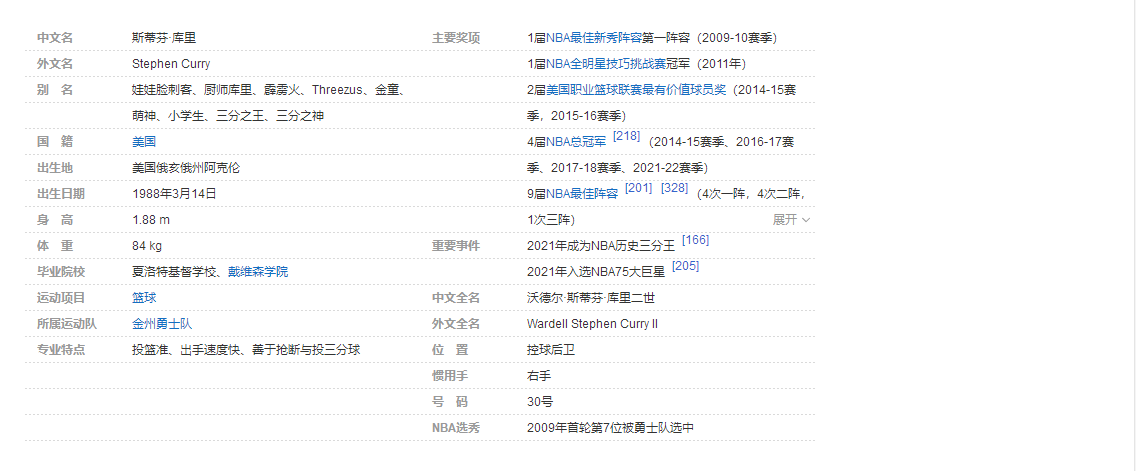Open citation [205]
1136x471 pixels.
pos(685,266)
